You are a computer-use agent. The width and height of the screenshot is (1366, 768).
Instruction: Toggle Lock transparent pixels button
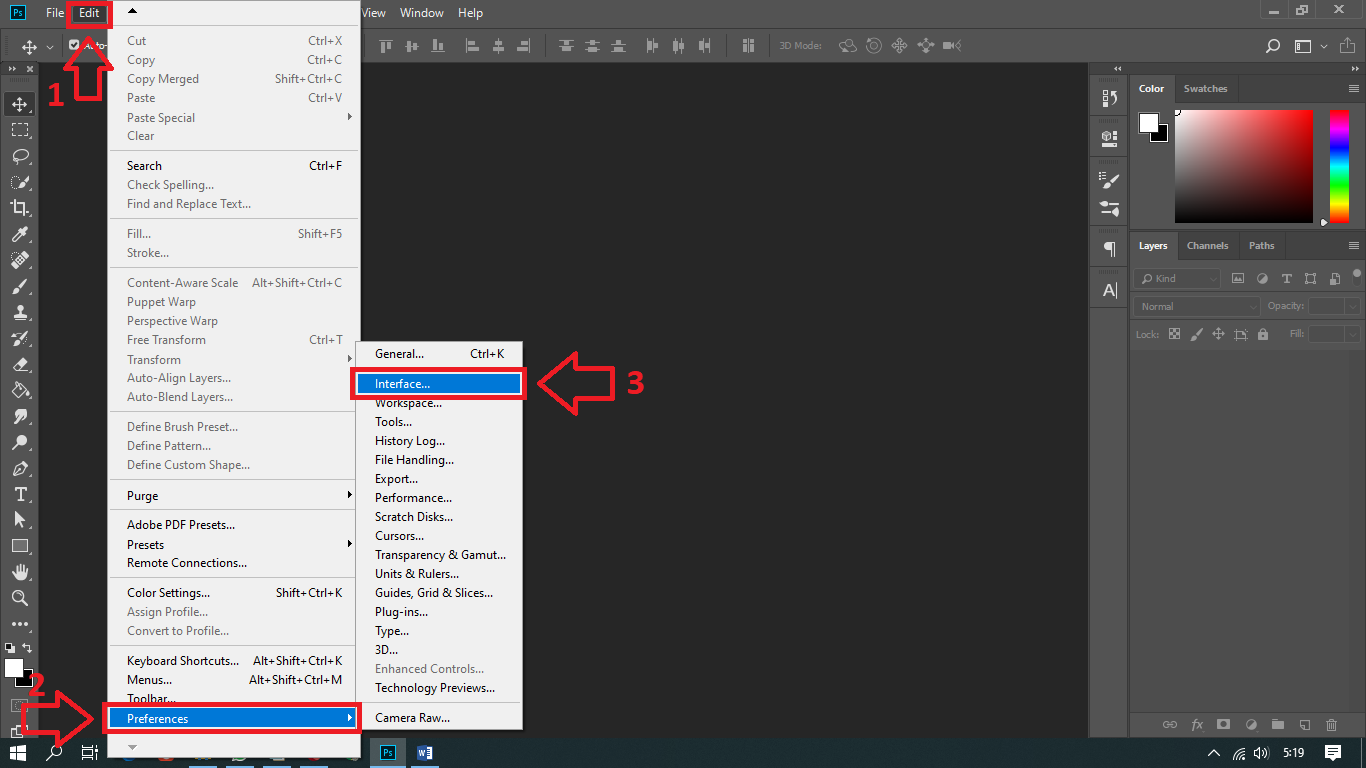[1174, 334]
